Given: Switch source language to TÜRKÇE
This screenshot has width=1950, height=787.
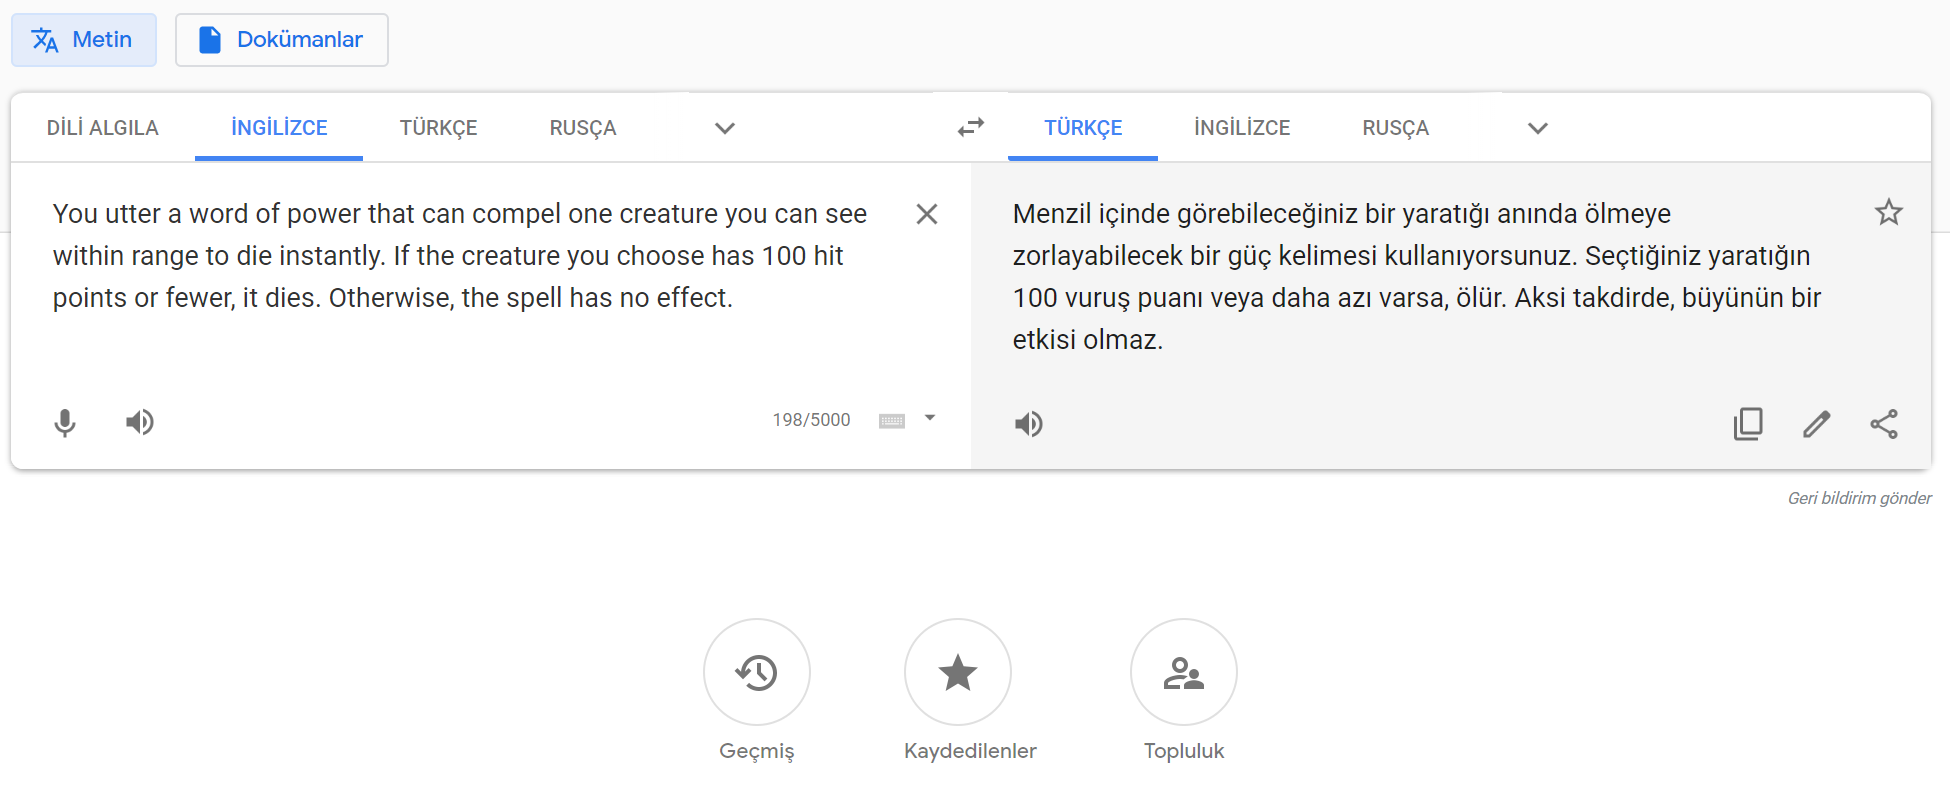Looking at the screenshot, I should click(438, 128).
